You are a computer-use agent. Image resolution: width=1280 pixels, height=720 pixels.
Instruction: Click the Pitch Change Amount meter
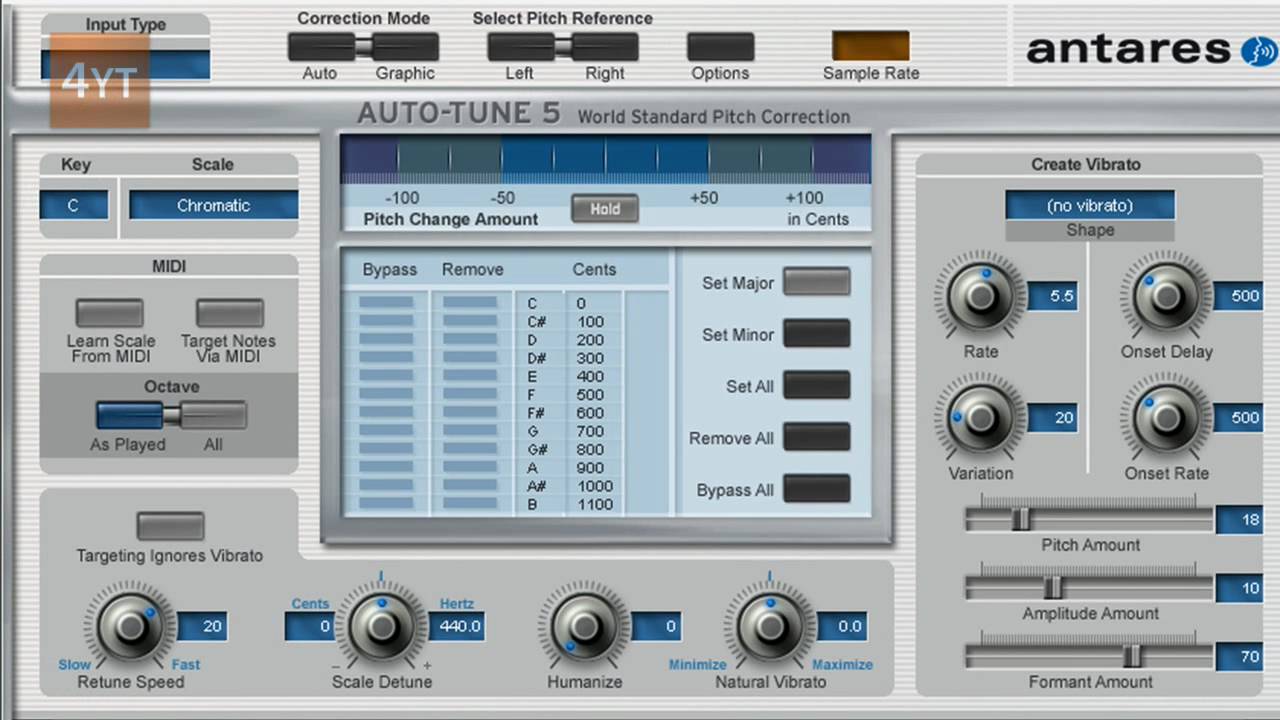pyautogui.click(x=606, y=159)
